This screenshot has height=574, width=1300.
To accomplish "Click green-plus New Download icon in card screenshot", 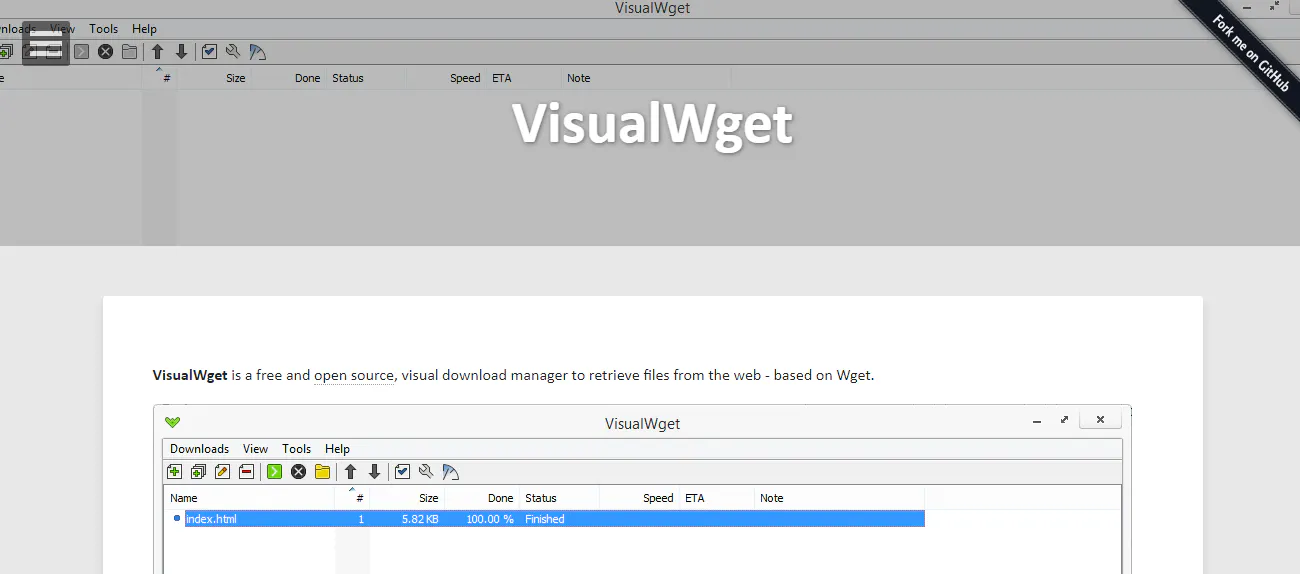I will click(x=174, y=472).
